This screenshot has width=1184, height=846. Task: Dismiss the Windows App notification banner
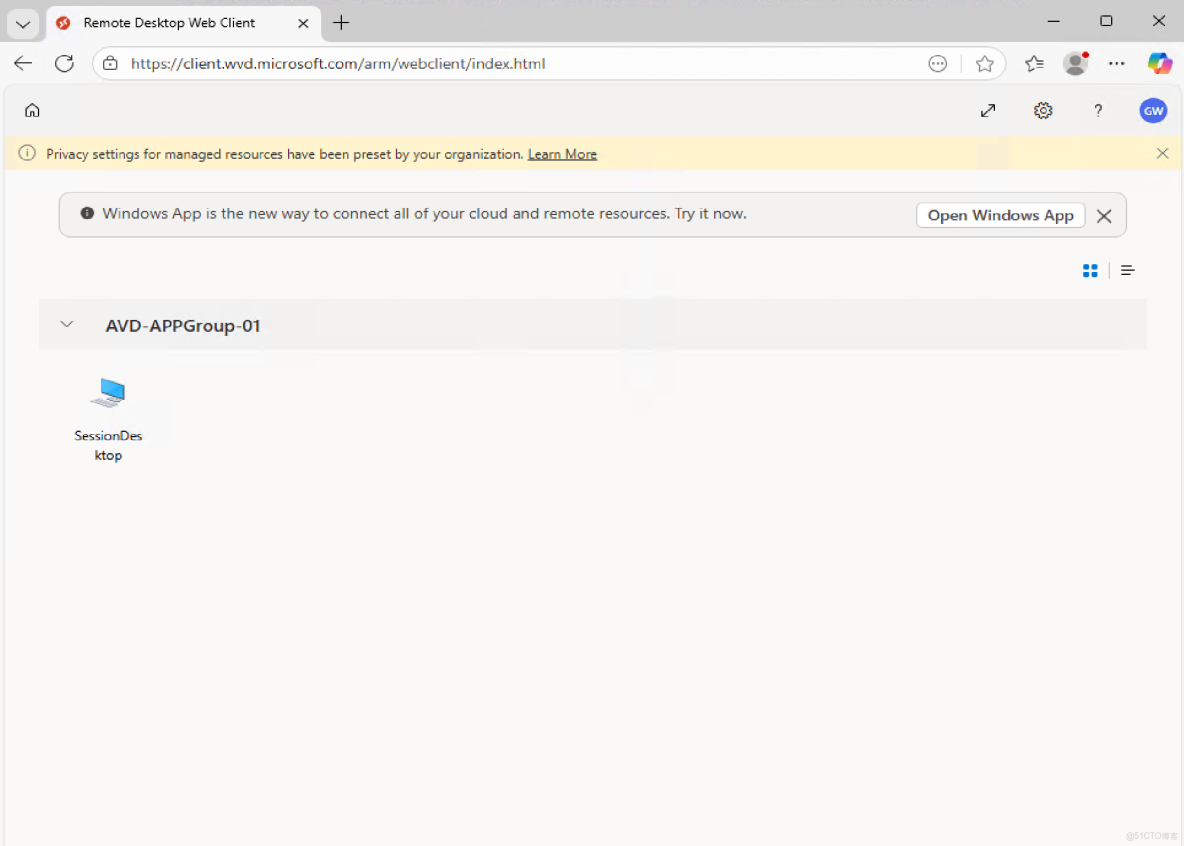[x=1104, y=215]
